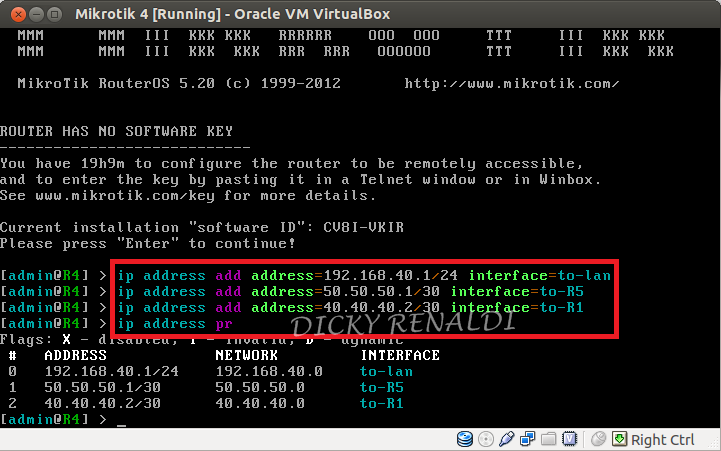The height and width of the screenshot is (451, 721).
Task: Click the optical disc drive icon
Action: pyautogui.click(x=486, y=440)
